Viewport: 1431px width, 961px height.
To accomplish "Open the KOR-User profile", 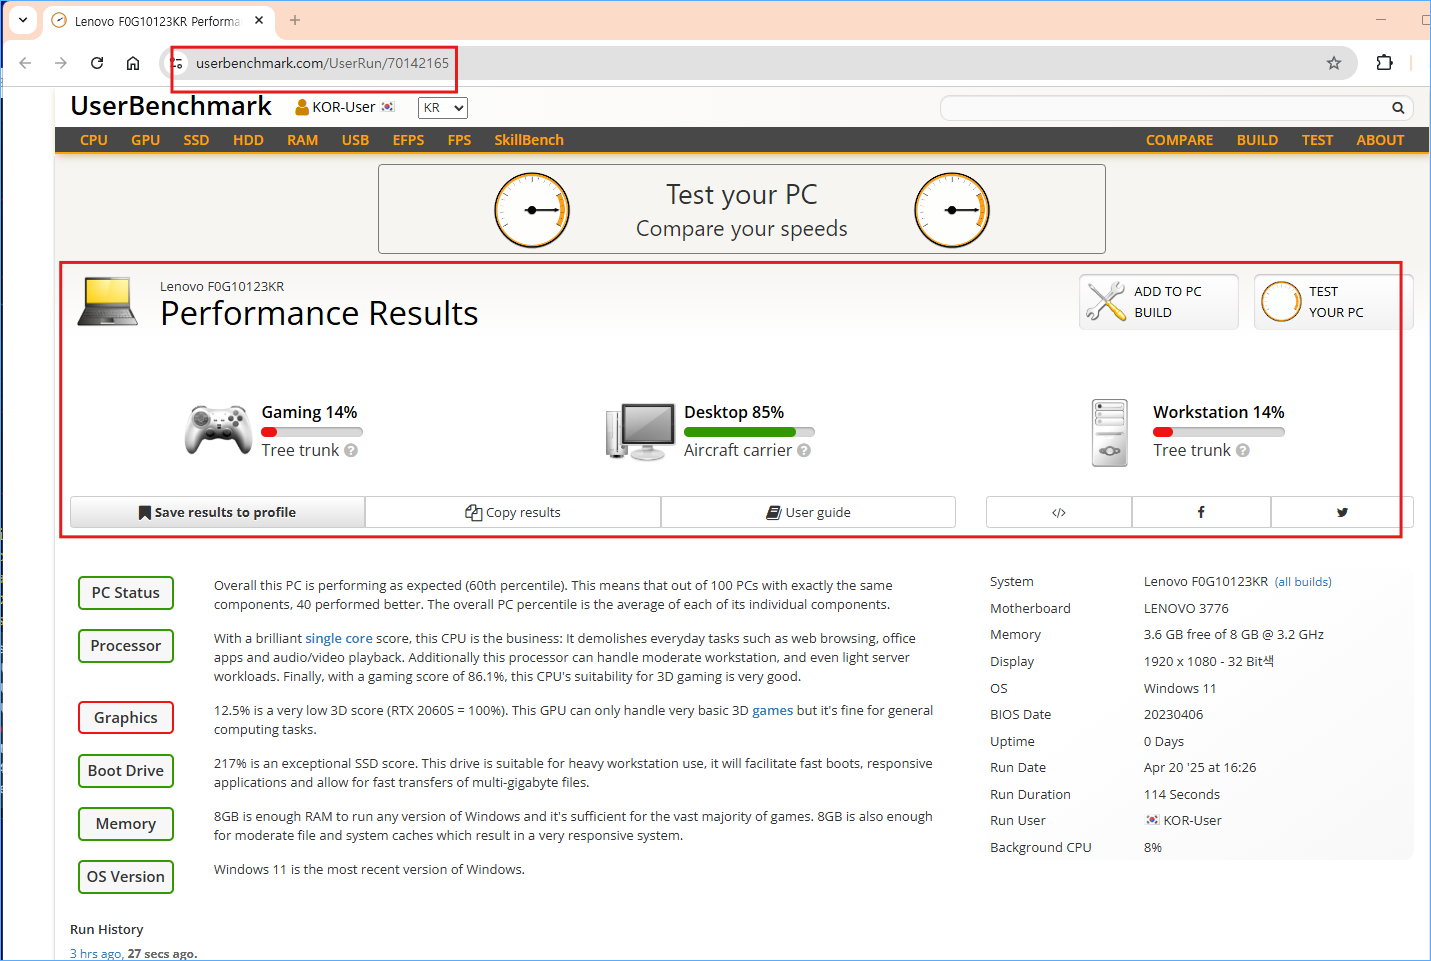I will 344,107.
